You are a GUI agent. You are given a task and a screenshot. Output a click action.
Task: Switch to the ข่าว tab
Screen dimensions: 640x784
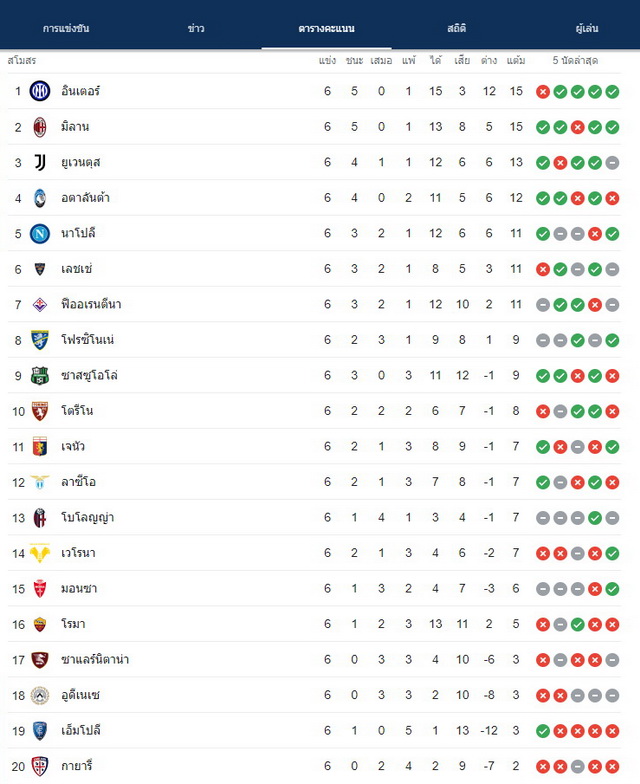coord(196,28)
